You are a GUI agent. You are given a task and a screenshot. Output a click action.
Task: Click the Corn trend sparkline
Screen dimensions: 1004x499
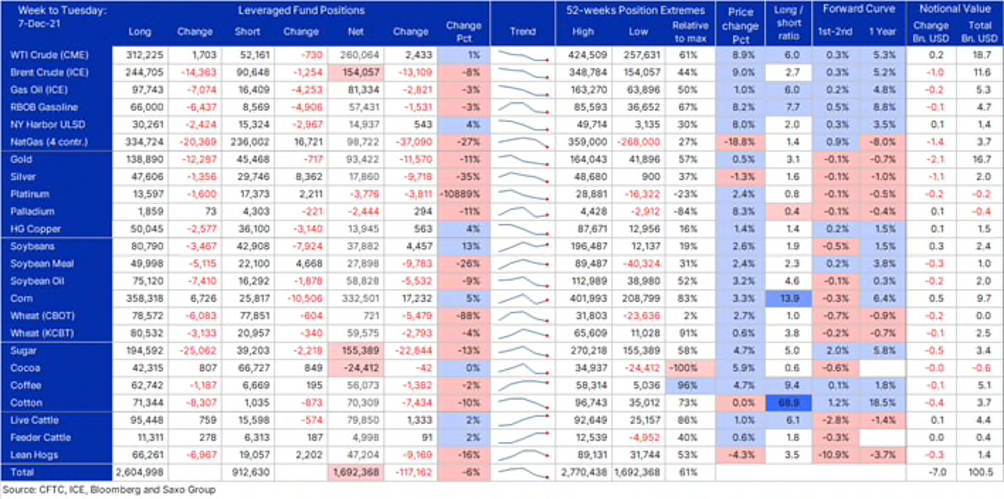coord(523,299)
